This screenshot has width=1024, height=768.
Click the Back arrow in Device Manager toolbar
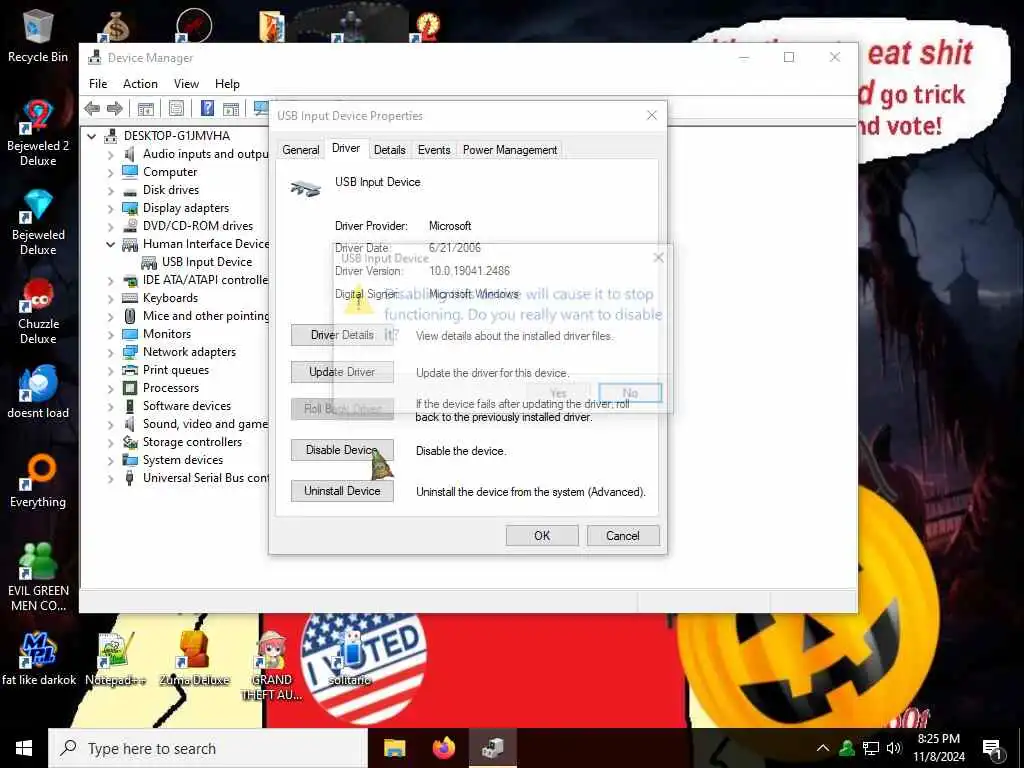[x=92, y=108]
